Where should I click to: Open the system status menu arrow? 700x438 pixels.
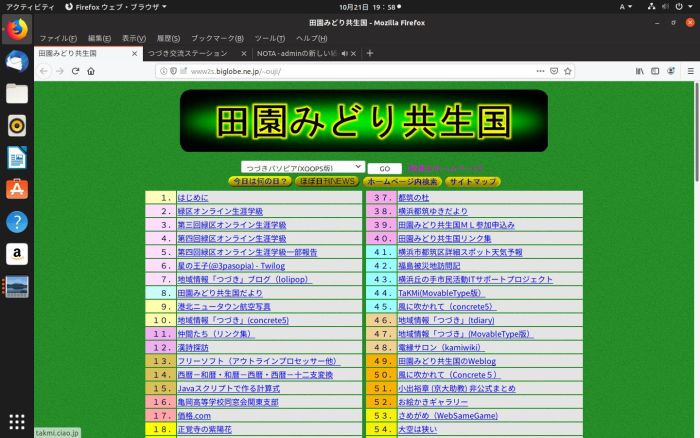[x=688, y=6]
